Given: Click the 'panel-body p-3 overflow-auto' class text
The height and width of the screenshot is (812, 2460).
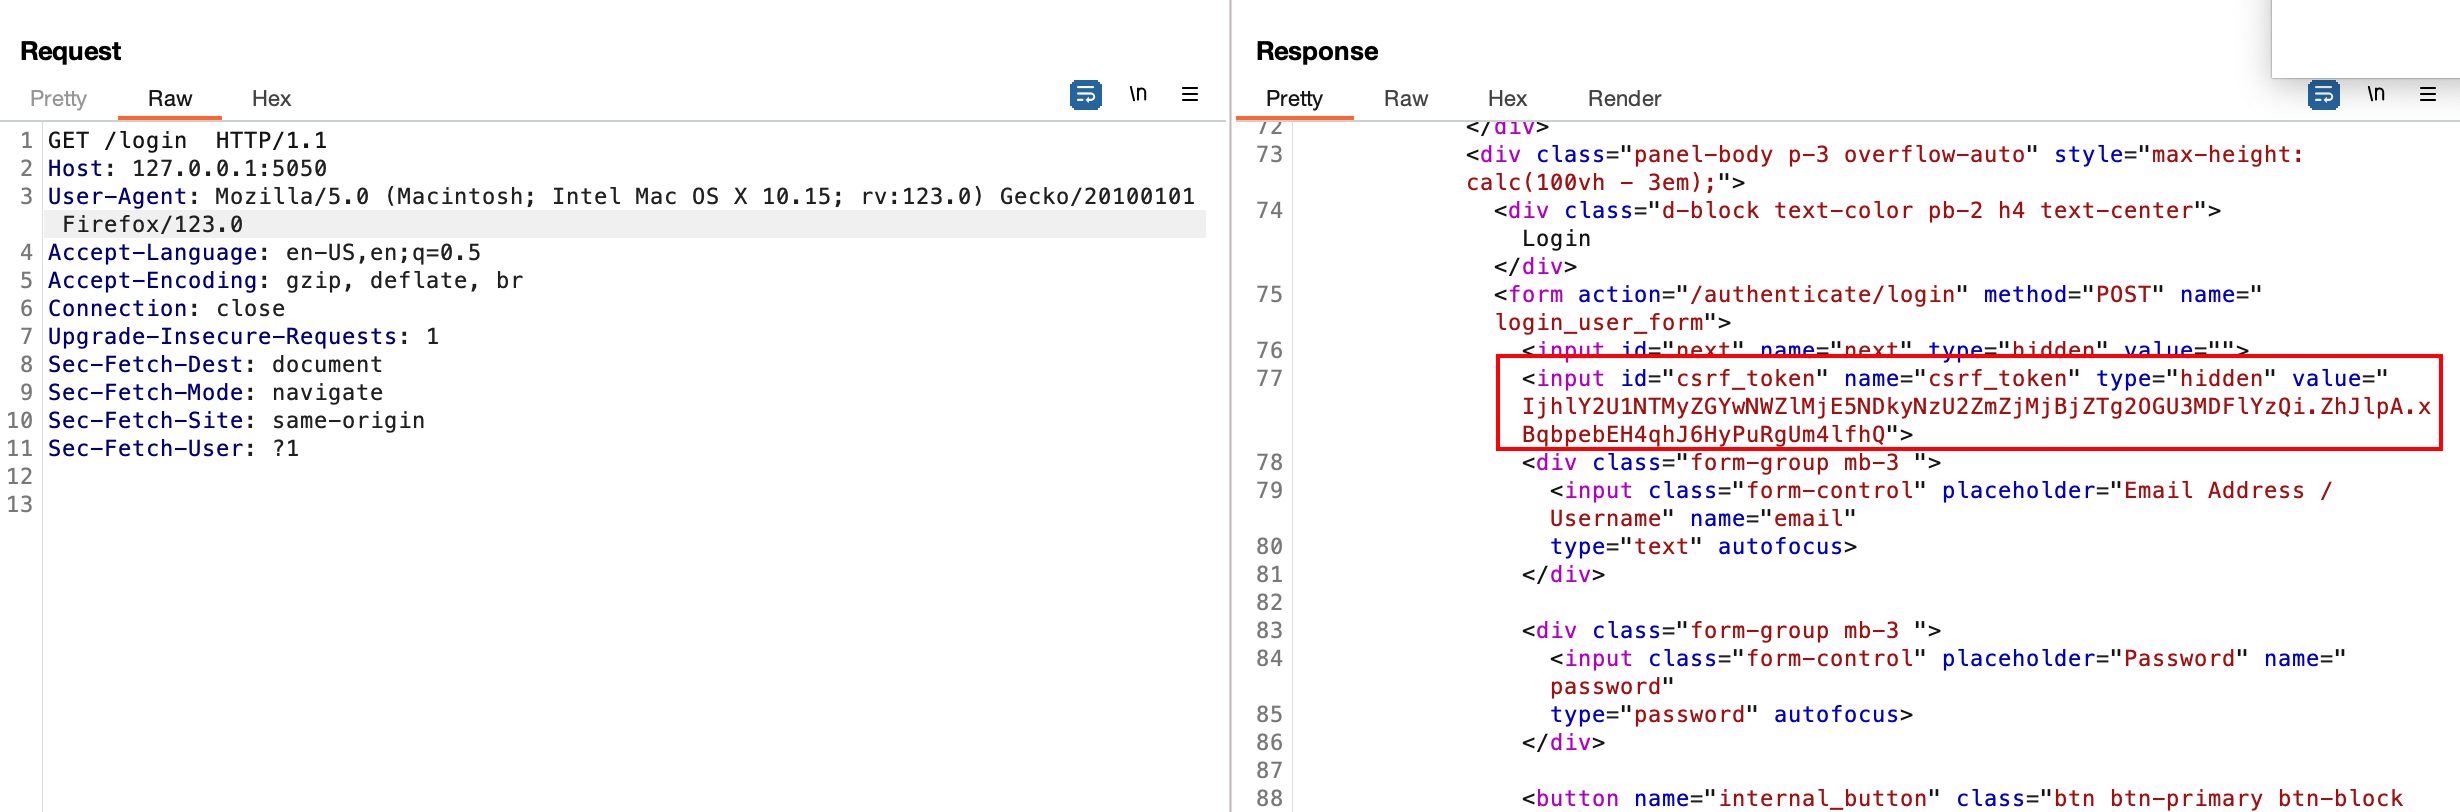Looking at the screenshot, I should click(1830, 155).
